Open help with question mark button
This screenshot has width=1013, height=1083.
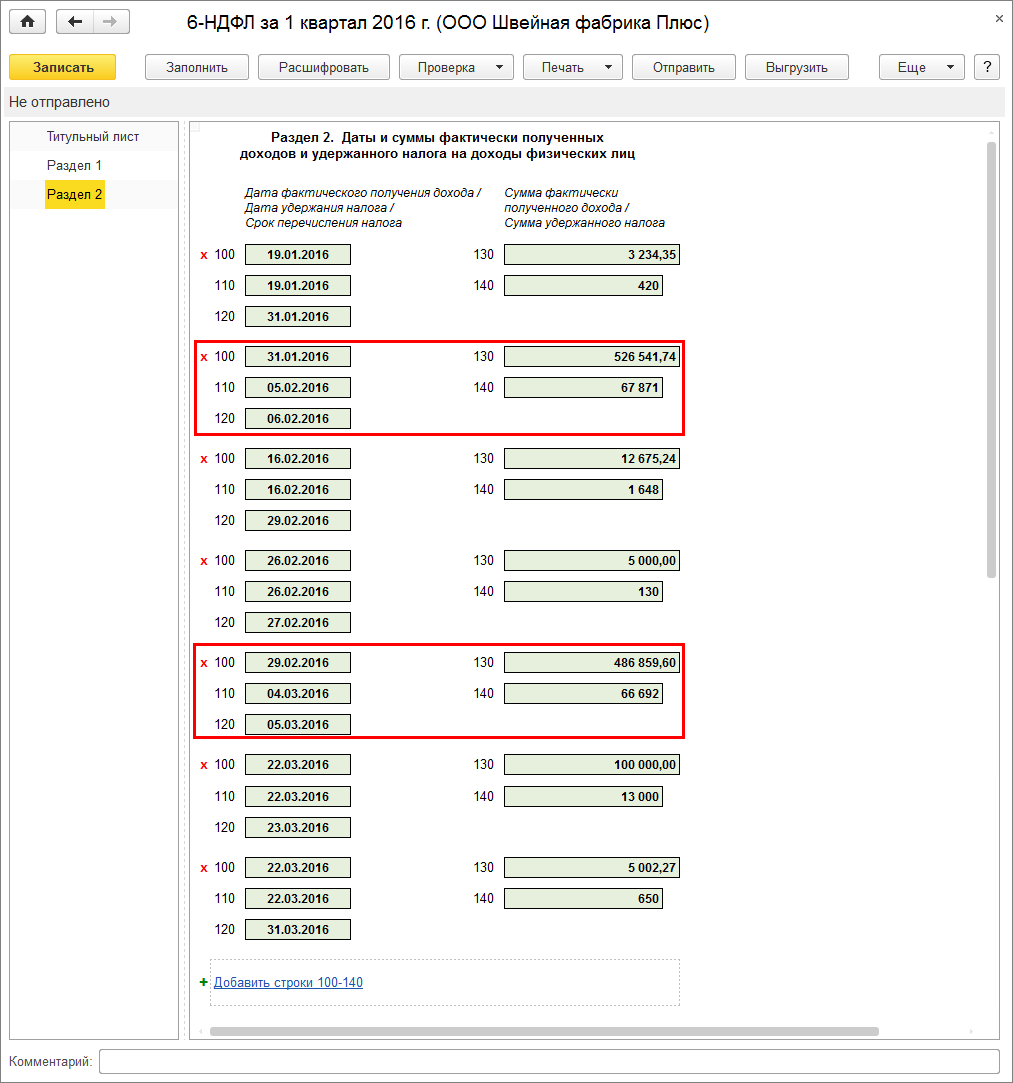[987, 67]
